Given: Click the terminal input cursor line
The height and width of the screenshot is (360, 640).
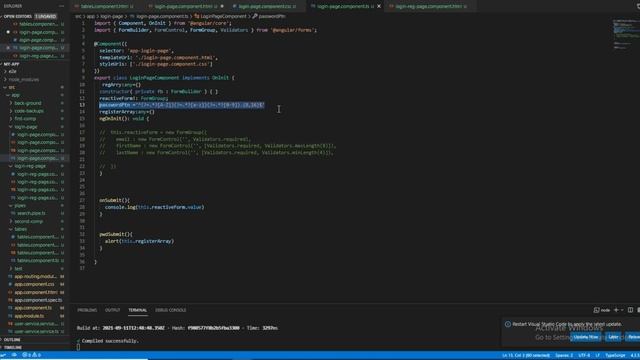Looking at the screenshot, I should click(x=78, y=347).
